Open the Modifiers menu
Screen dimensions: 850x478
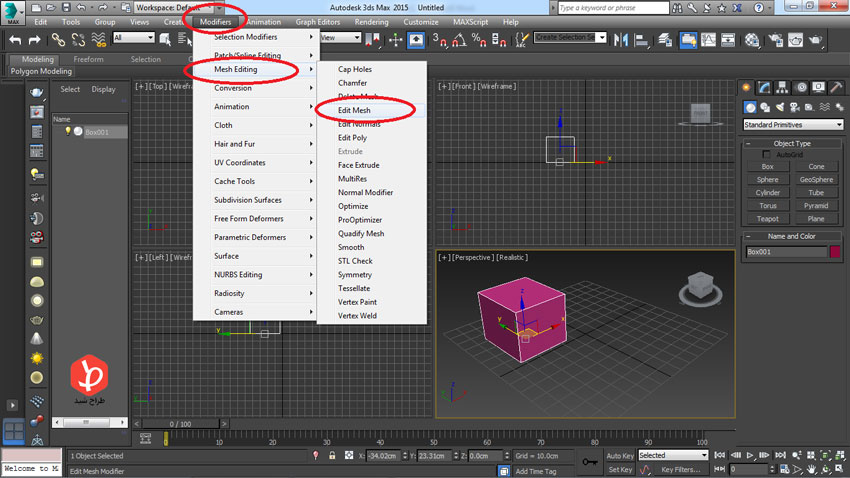pos(215,22)
